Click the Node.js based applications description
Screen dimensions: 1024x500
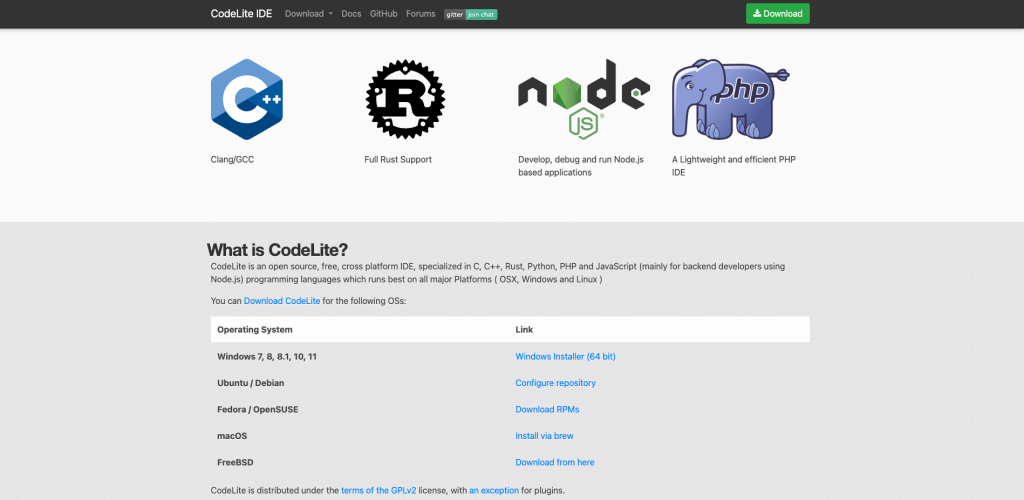point(581,166)
